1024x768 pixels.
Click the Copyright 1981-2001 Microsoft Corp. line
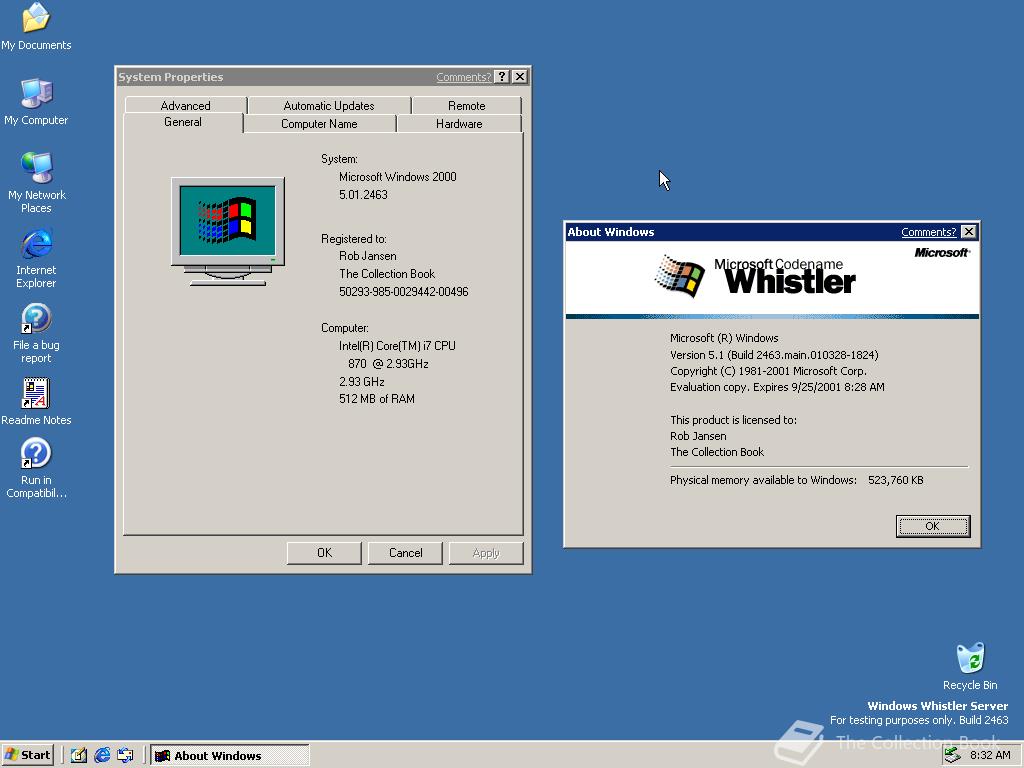click(768, 371)
